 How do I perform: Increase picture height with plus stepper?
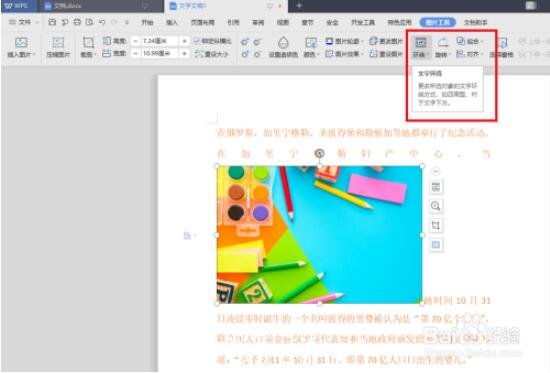point(184,41)
